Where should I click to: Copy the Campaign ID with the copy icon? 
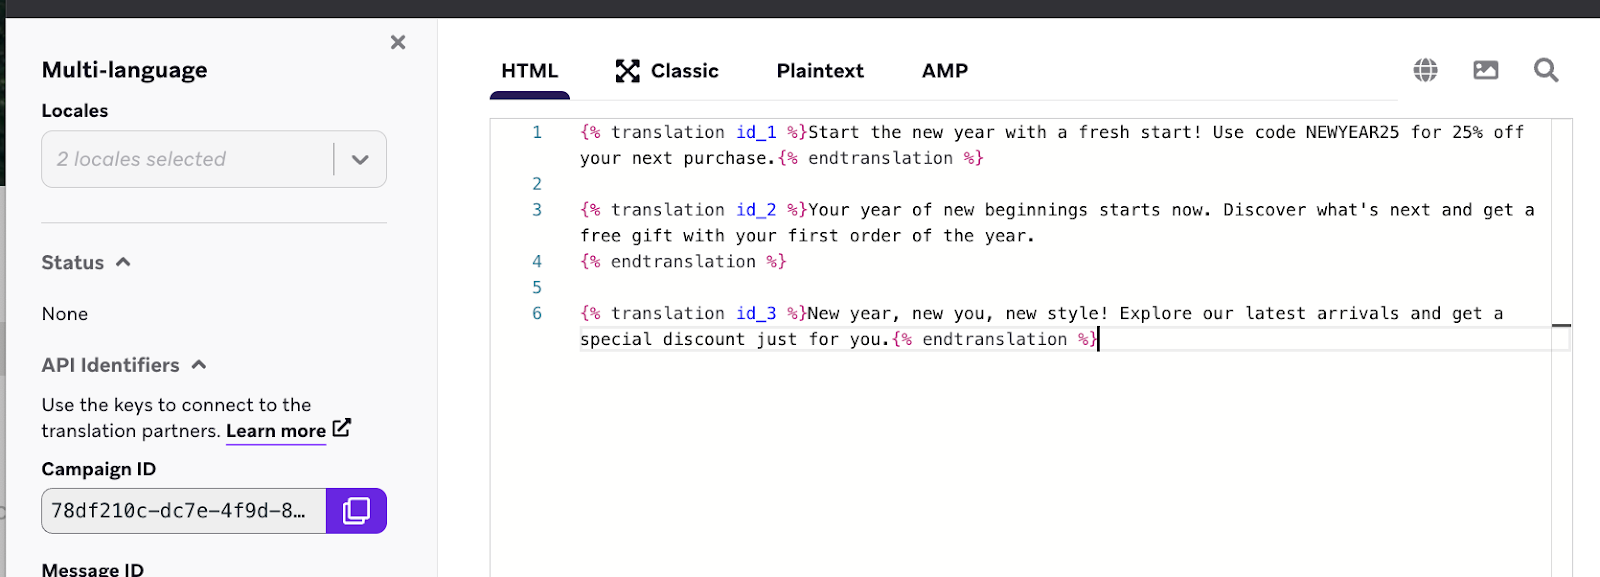tap(356, 510)
